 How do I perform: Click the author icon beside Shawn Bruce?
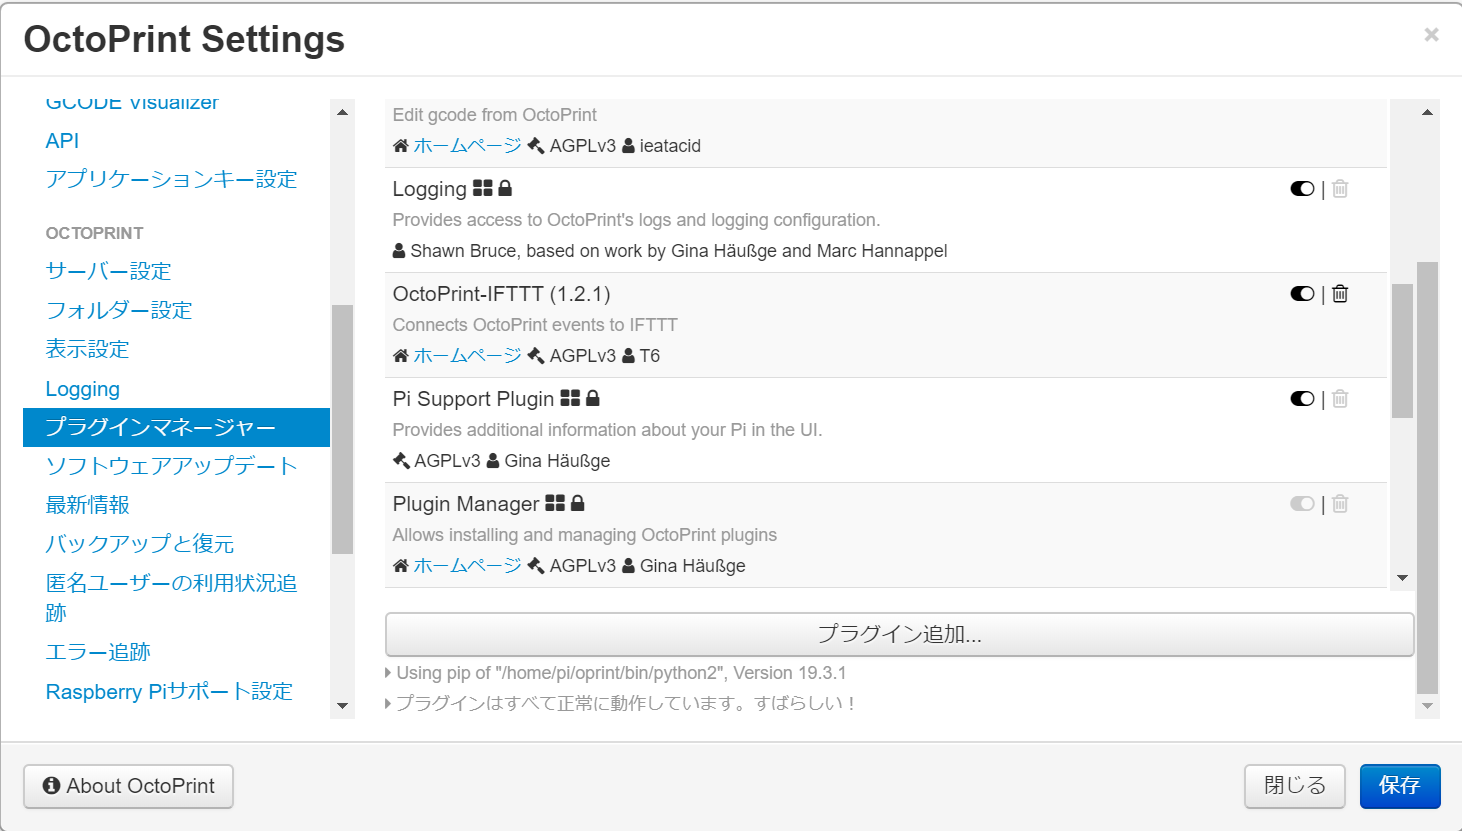(x=399, y=251)
